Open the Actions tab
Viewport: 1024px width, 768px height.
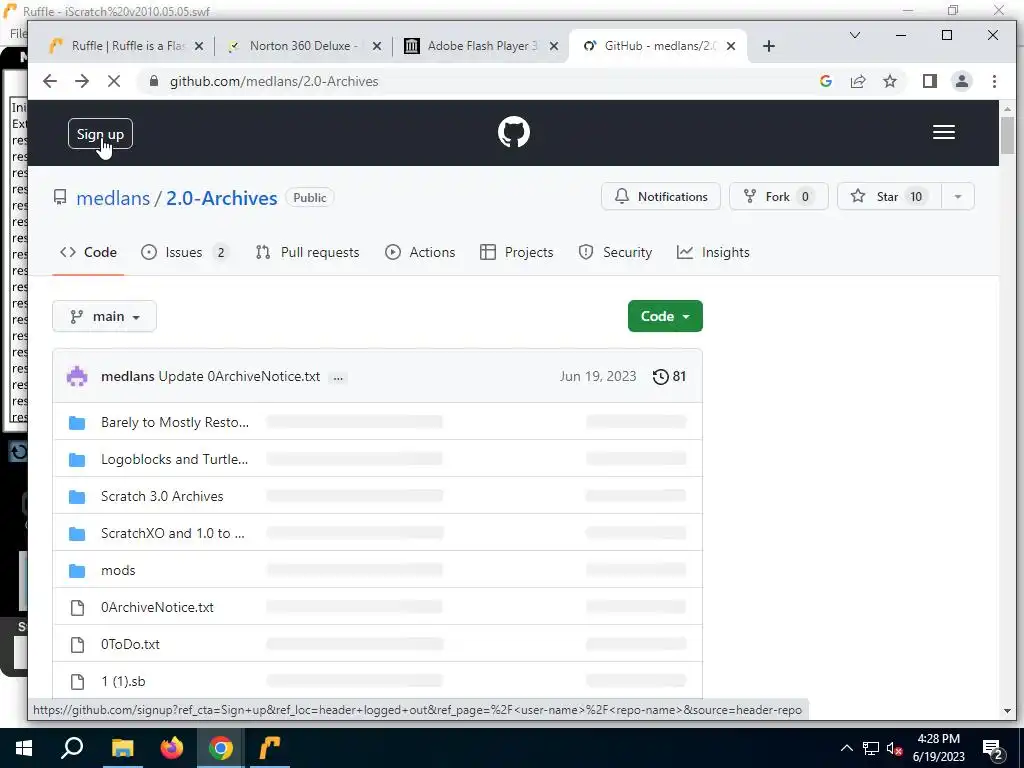coord(420,252)
